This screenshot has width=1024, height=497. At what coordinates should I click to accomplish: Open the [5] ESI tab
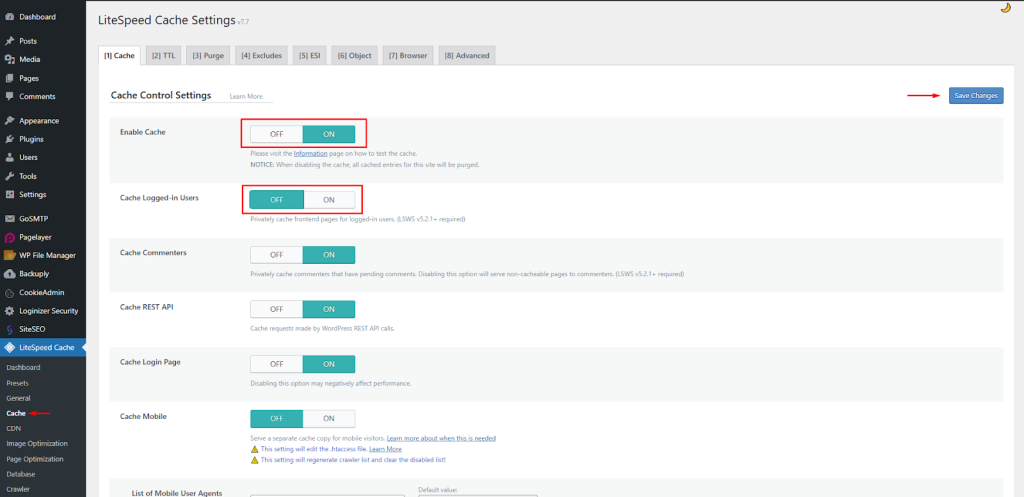(309, 56)
